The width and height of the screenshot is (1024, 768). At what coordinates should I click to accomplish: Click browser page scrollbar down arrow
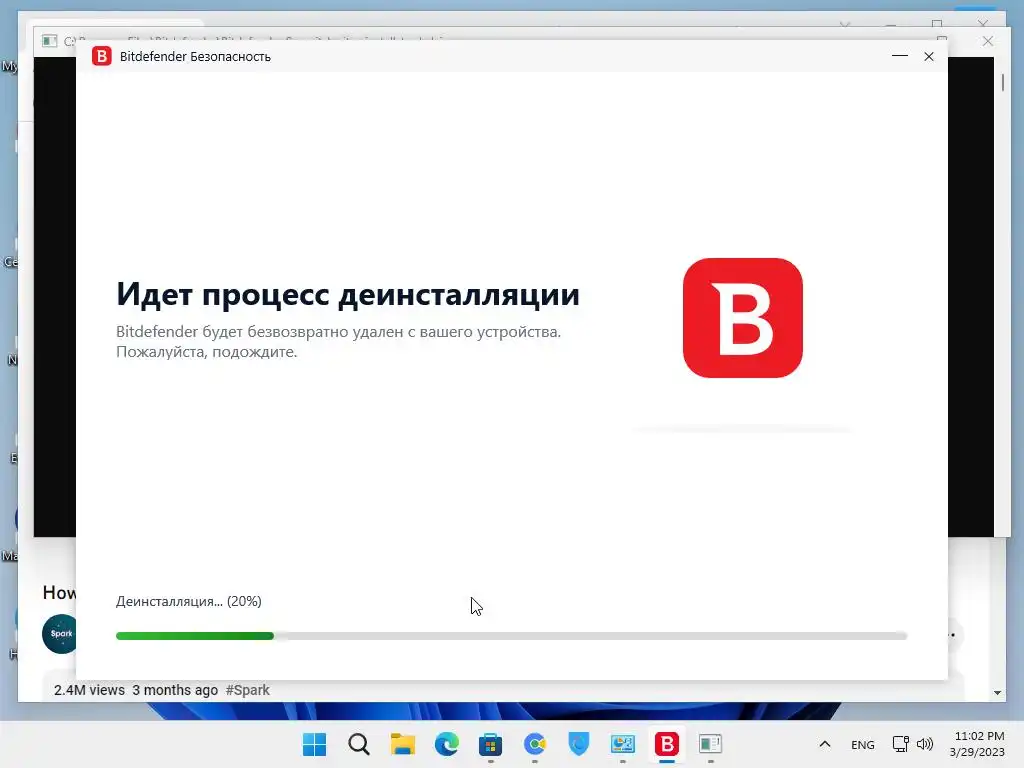pos(997,693)
